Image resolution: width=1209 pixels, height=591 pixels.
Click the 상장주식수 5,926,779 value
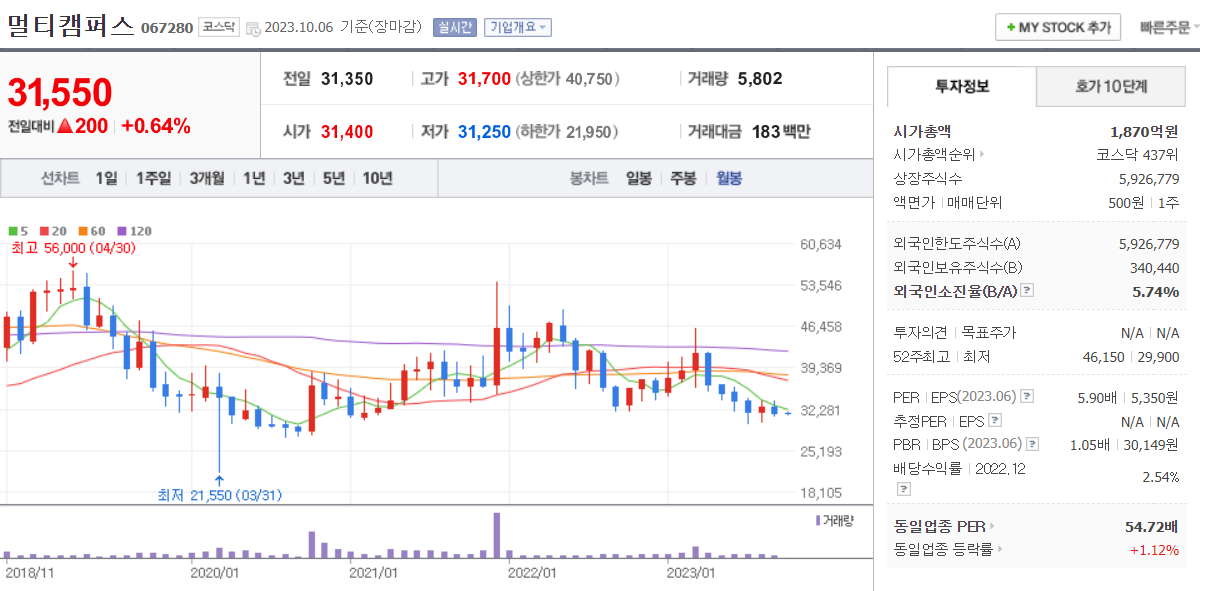[x=1149, y=179]
